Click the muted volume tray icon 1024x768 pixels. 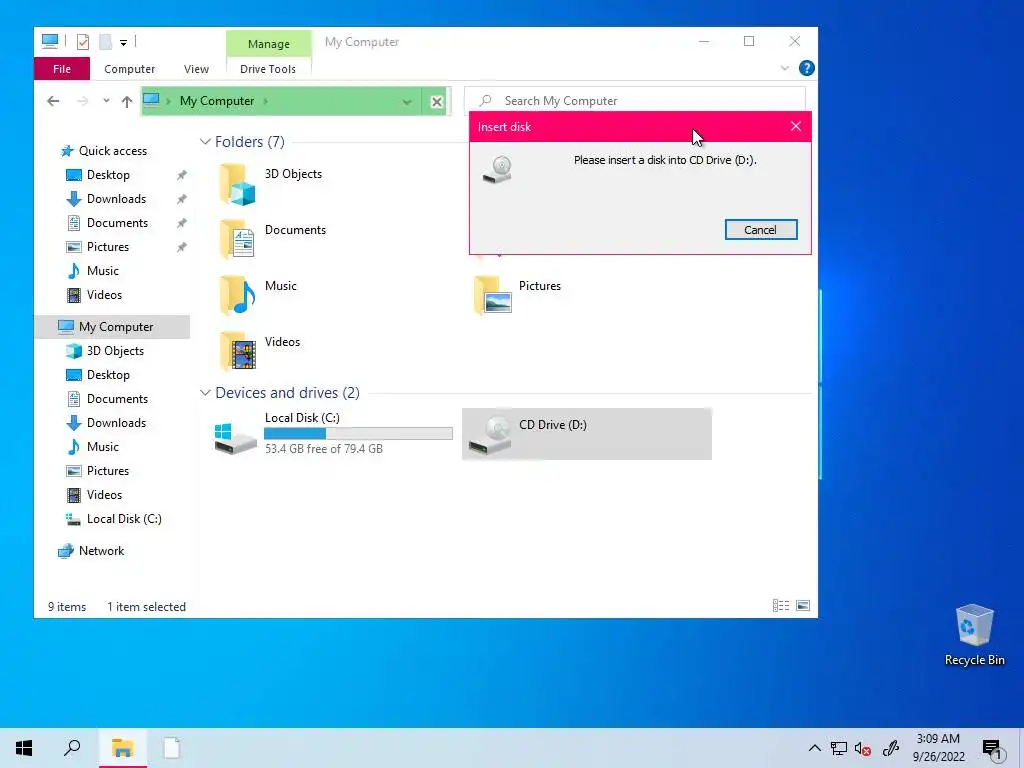863,748
